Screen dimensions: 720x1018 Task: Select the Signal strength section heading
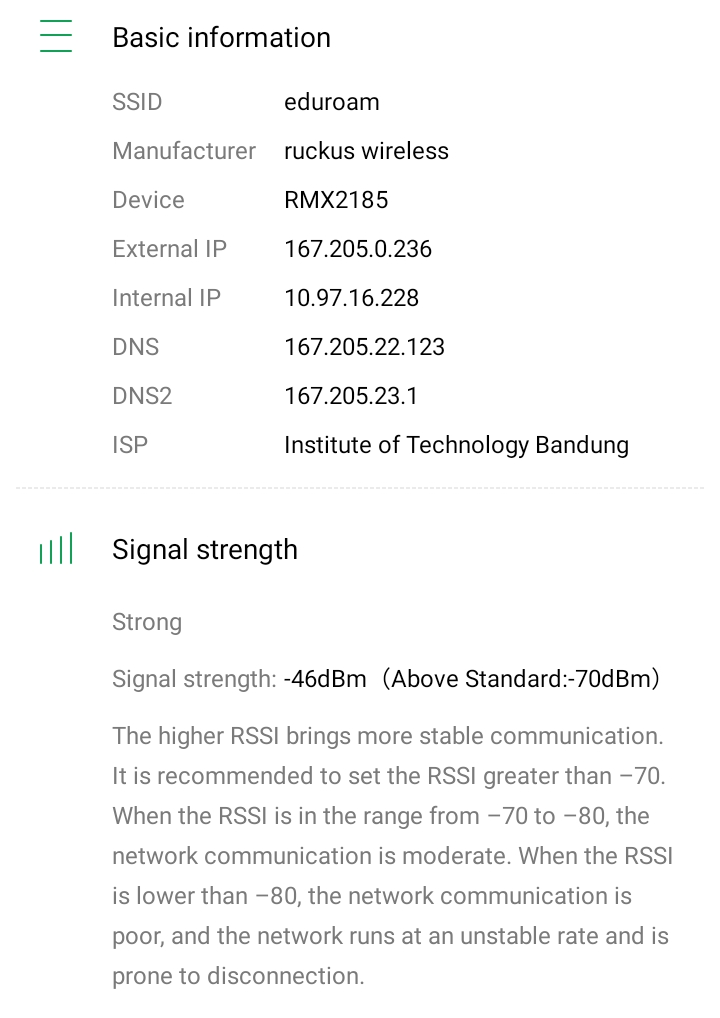205,549
